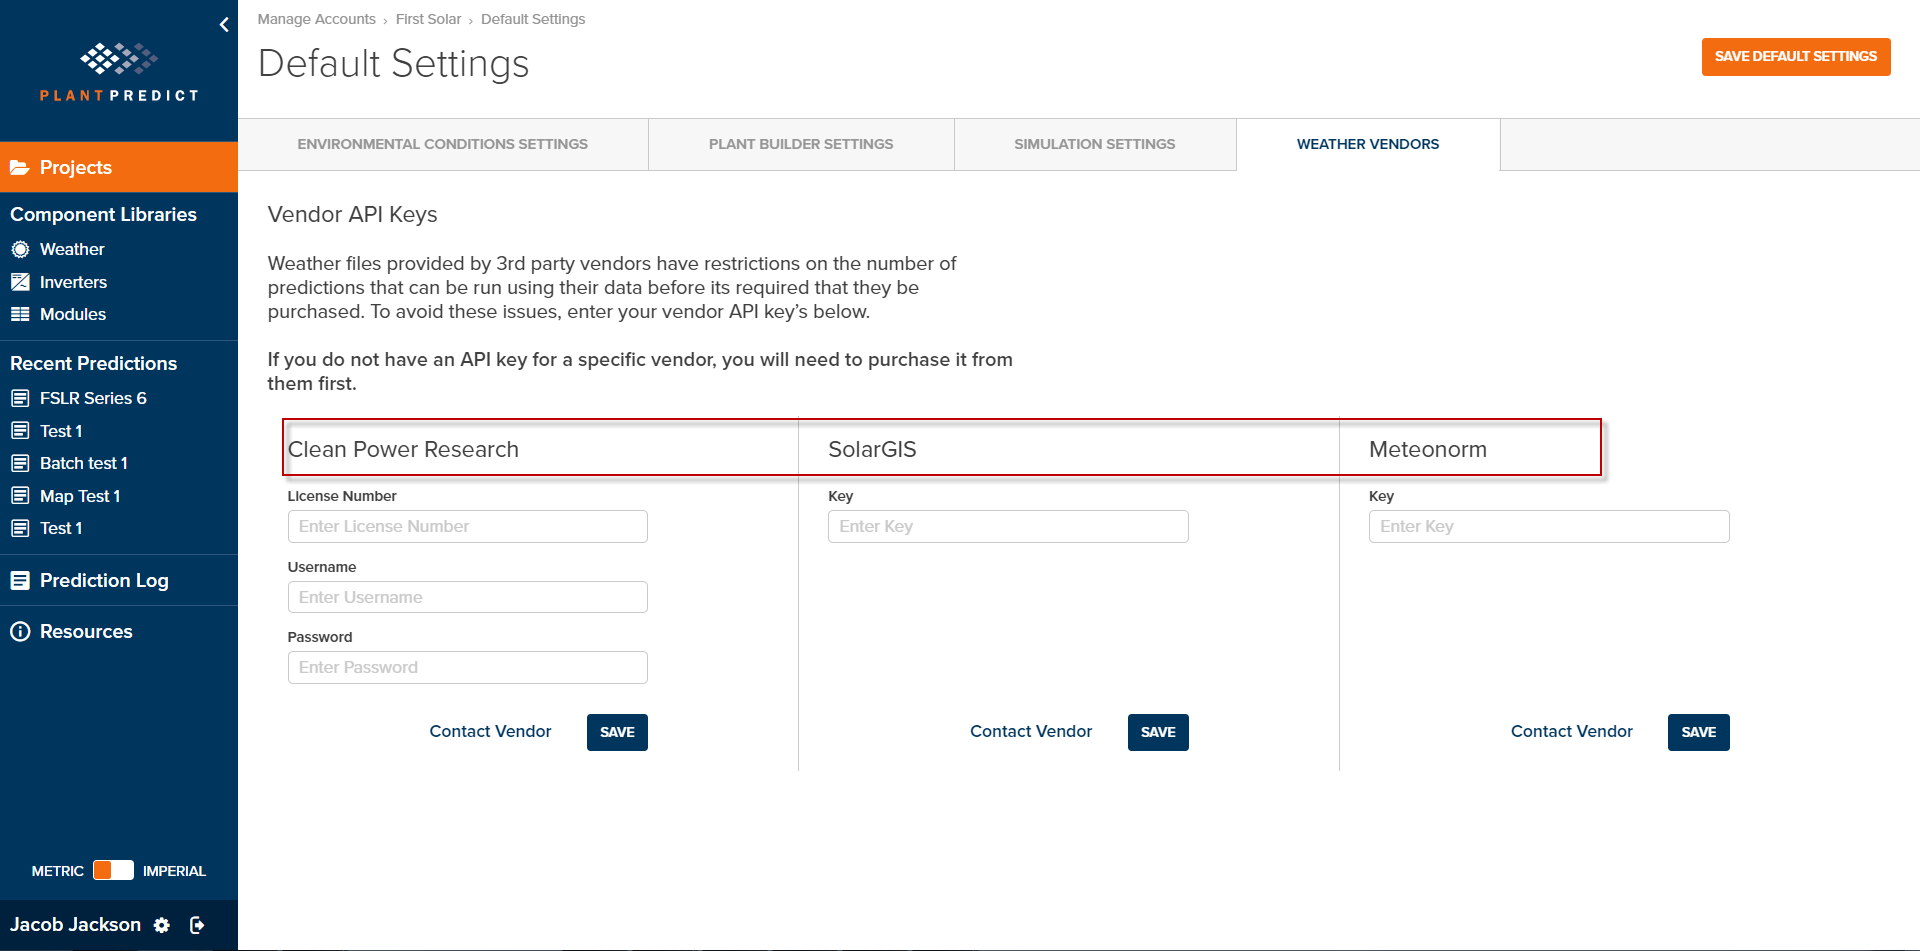Click the Resources info icon
Image resolution: width=1920 pixels, height=951 pixels.
coord(20,632)
